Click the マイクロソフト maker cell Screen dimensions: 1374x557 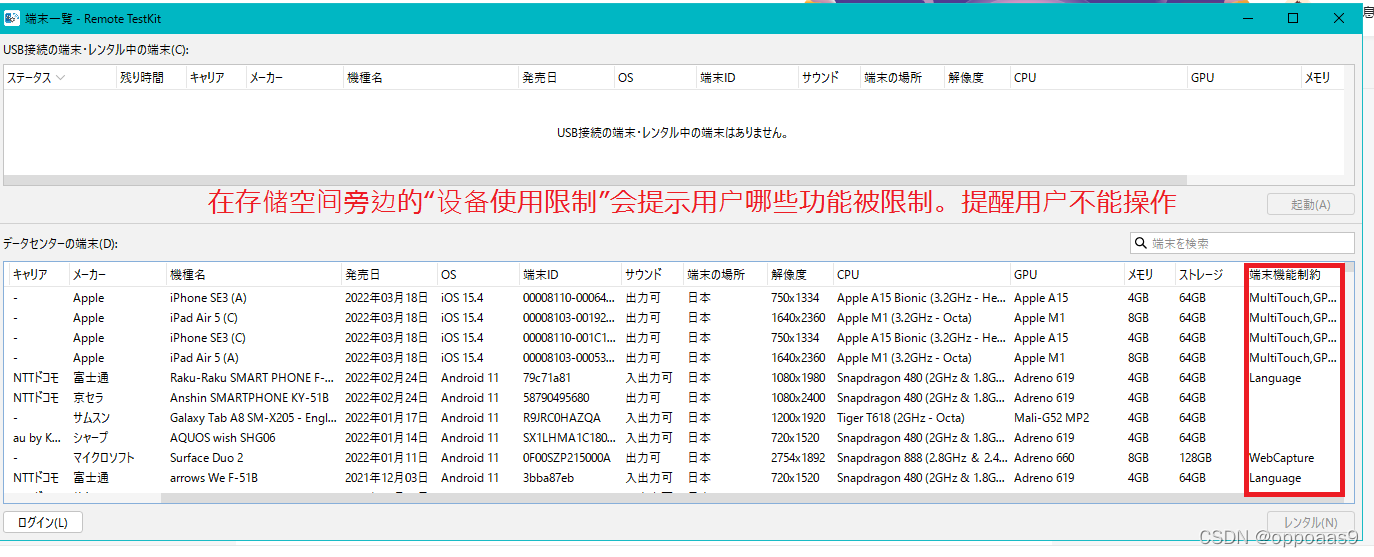[x=103, y=458]
